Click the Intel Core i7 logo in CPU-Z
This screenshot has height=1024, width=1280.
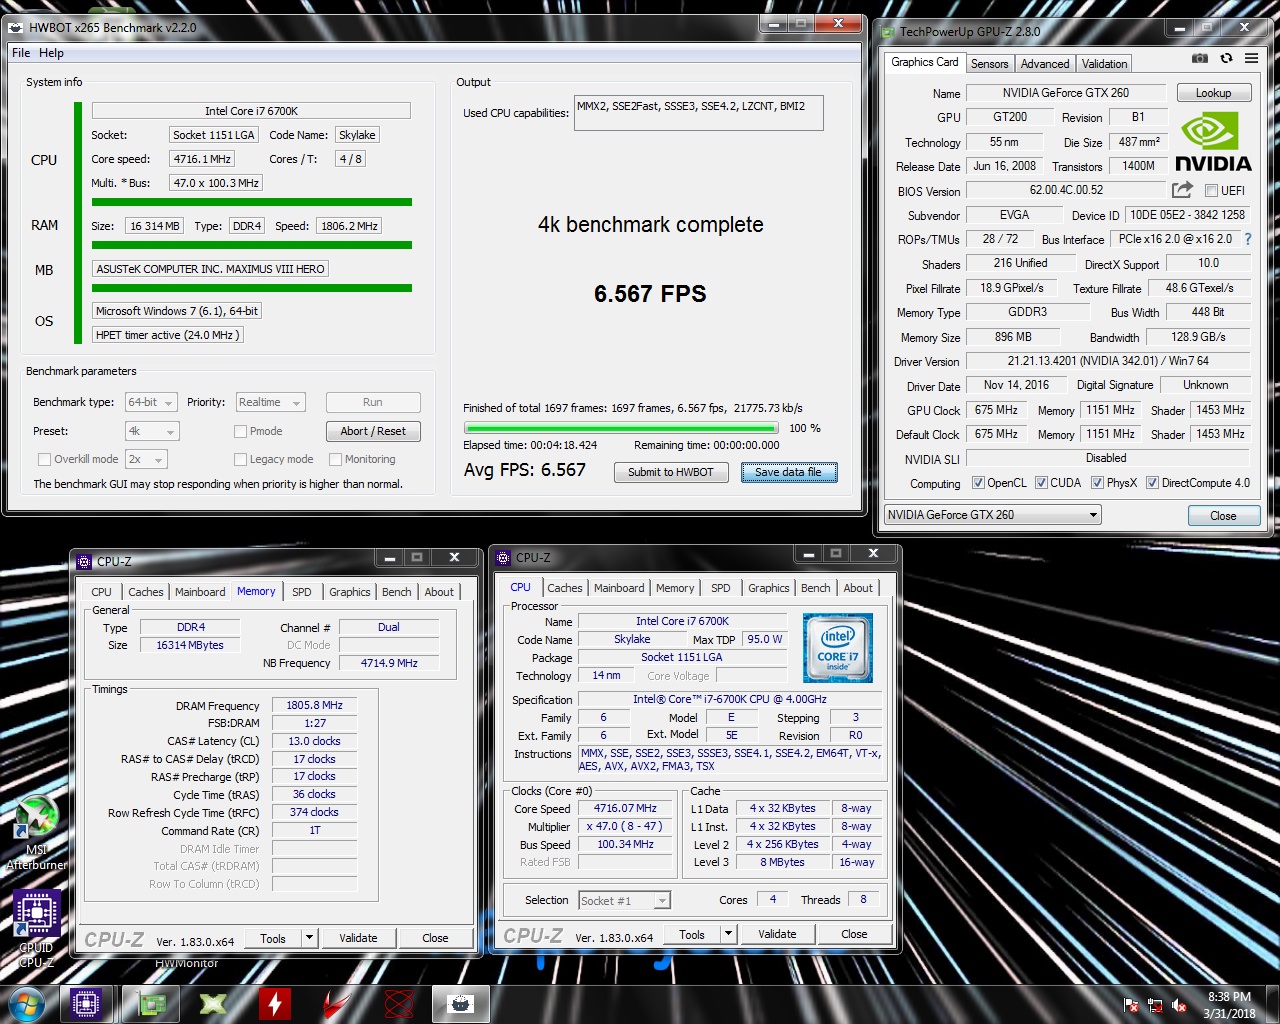tap(838, 648)
